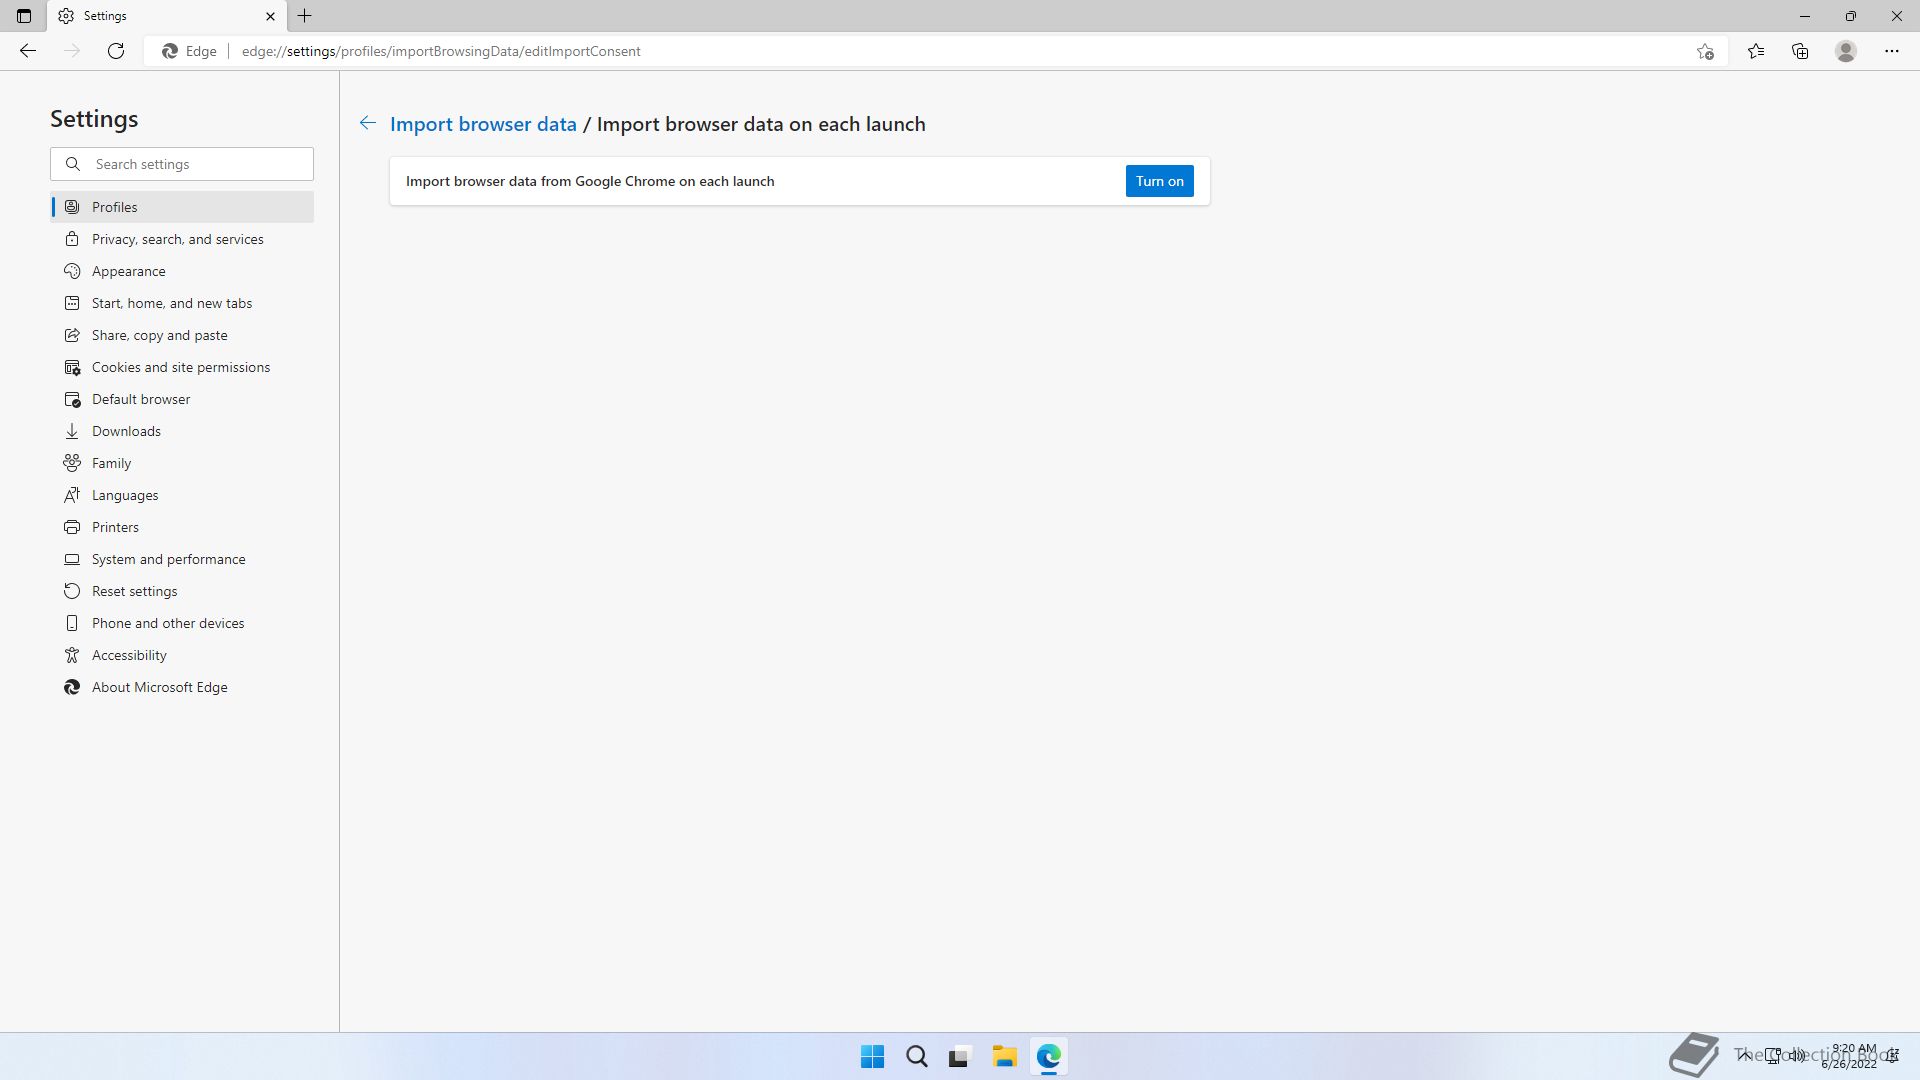1920x1080 pixels.
Task: Open Share, copy and paste settings
Action: [x=182, y=335]
